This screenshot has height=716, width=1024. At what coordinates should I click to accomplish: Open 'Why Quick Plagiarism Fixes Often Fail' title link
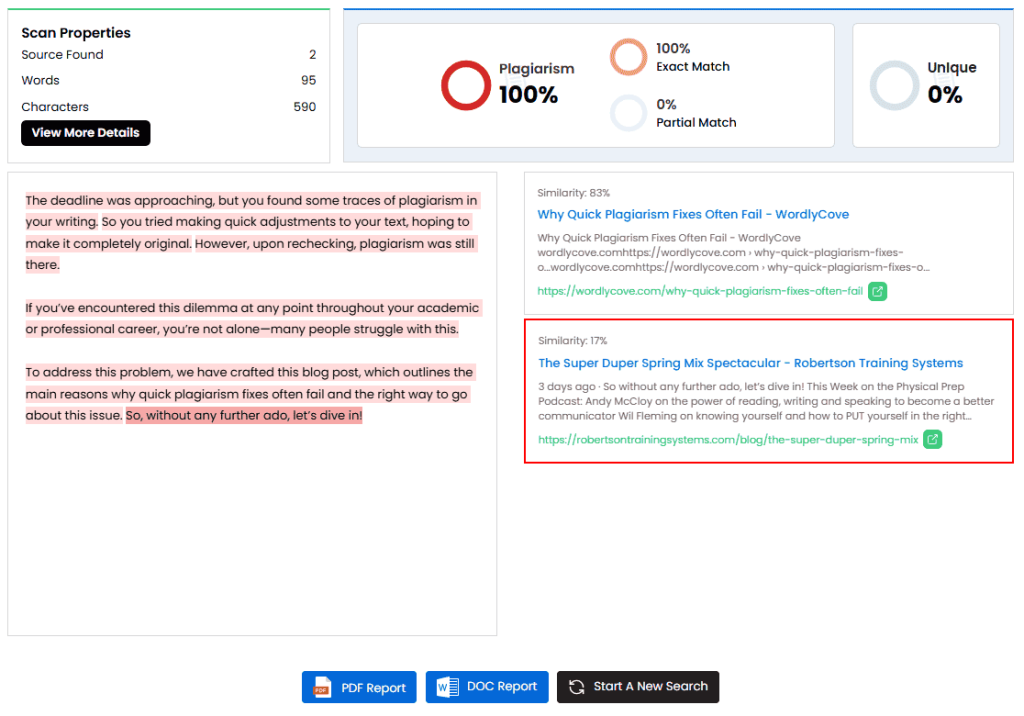coord(693,214)
